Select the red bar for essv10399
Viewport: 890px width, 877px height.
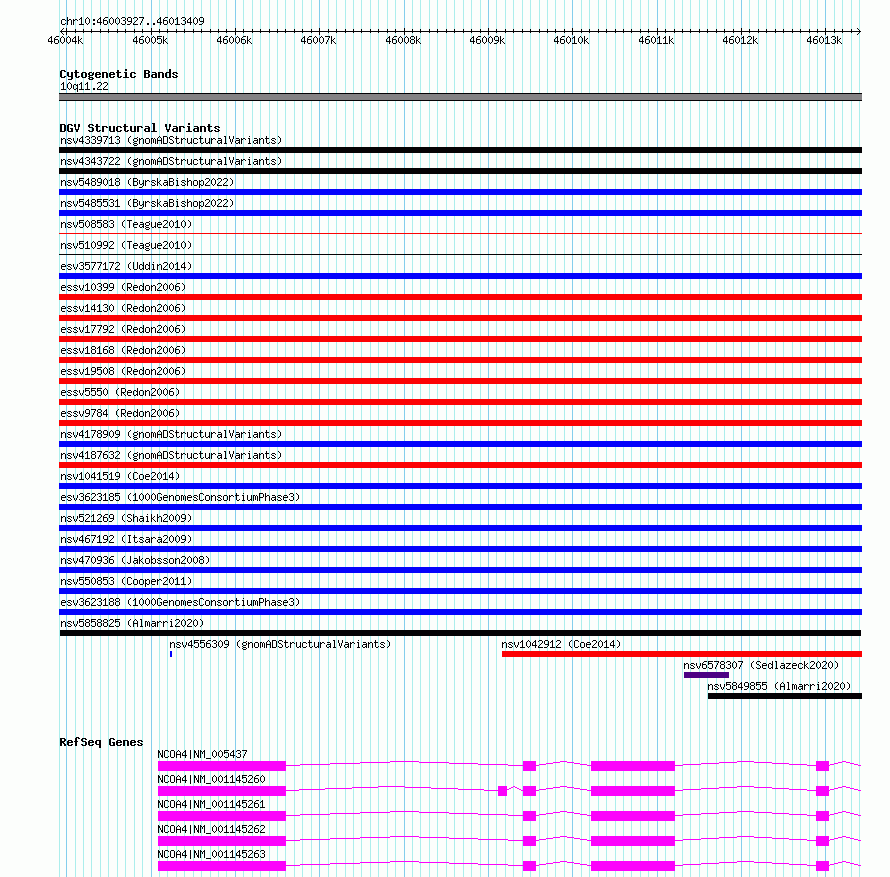(460, 297)
